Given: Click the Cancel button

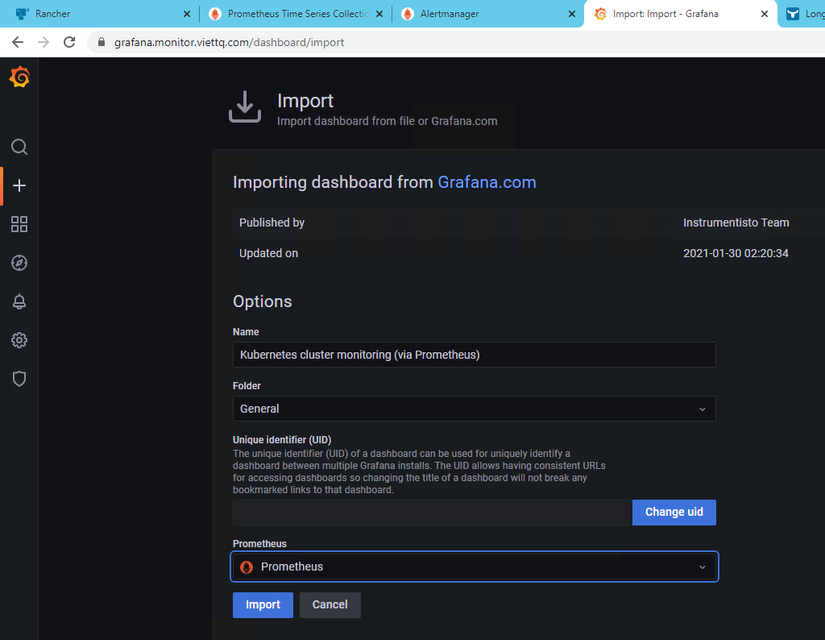Looking at the screenshot, I should coord(330,605).
